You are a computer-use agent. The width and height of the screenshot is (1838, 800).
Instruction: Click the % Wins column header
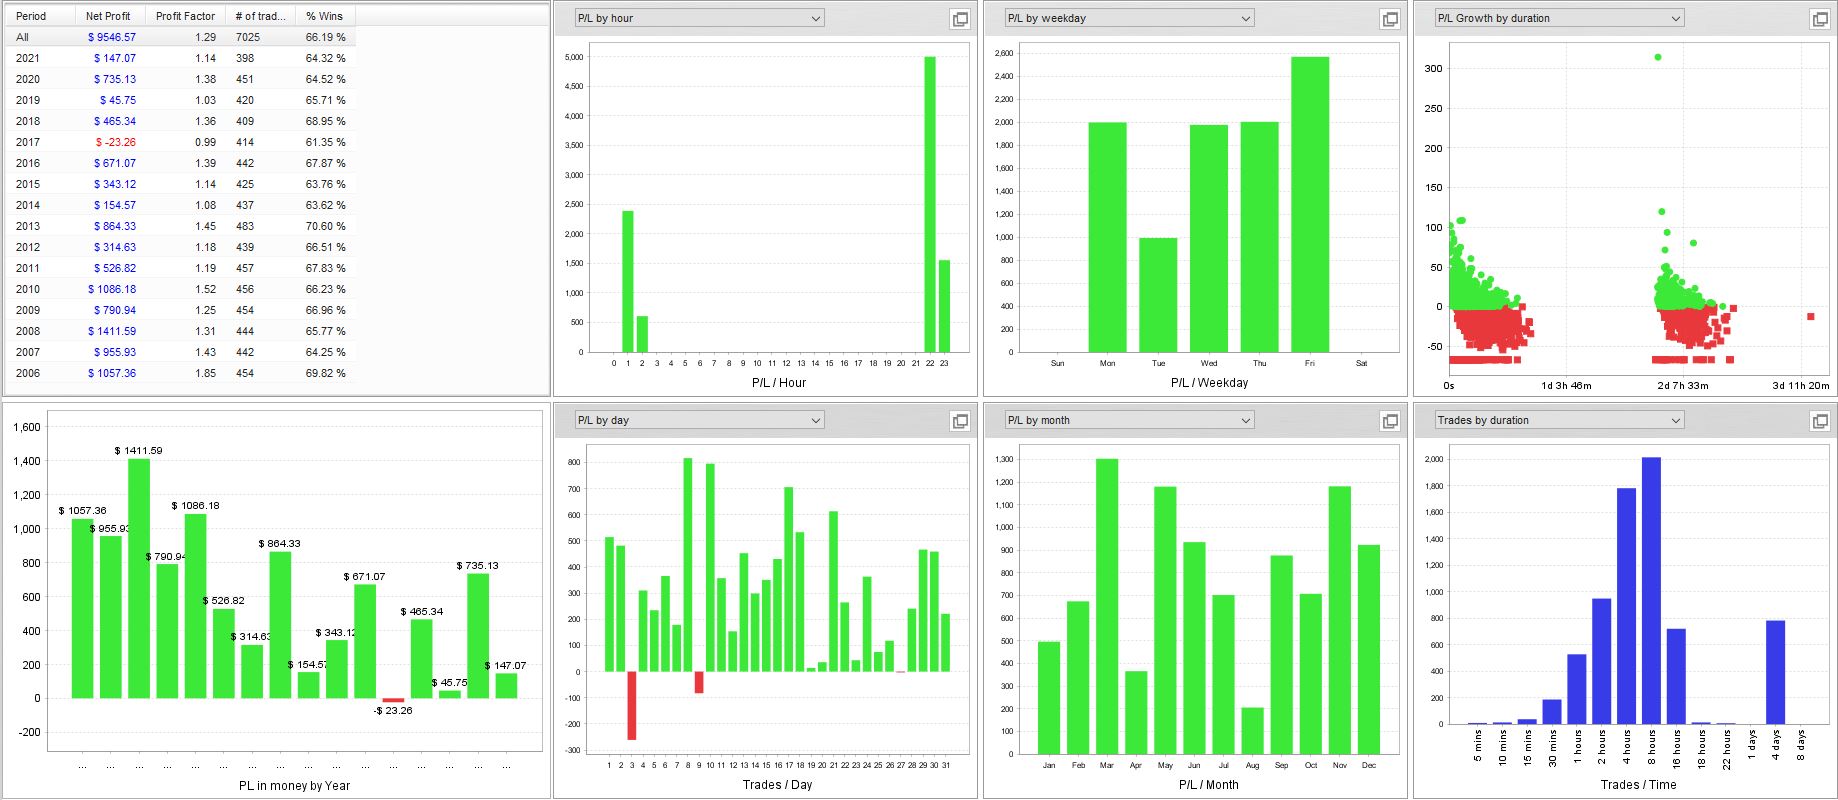click(x=325, y=16)
